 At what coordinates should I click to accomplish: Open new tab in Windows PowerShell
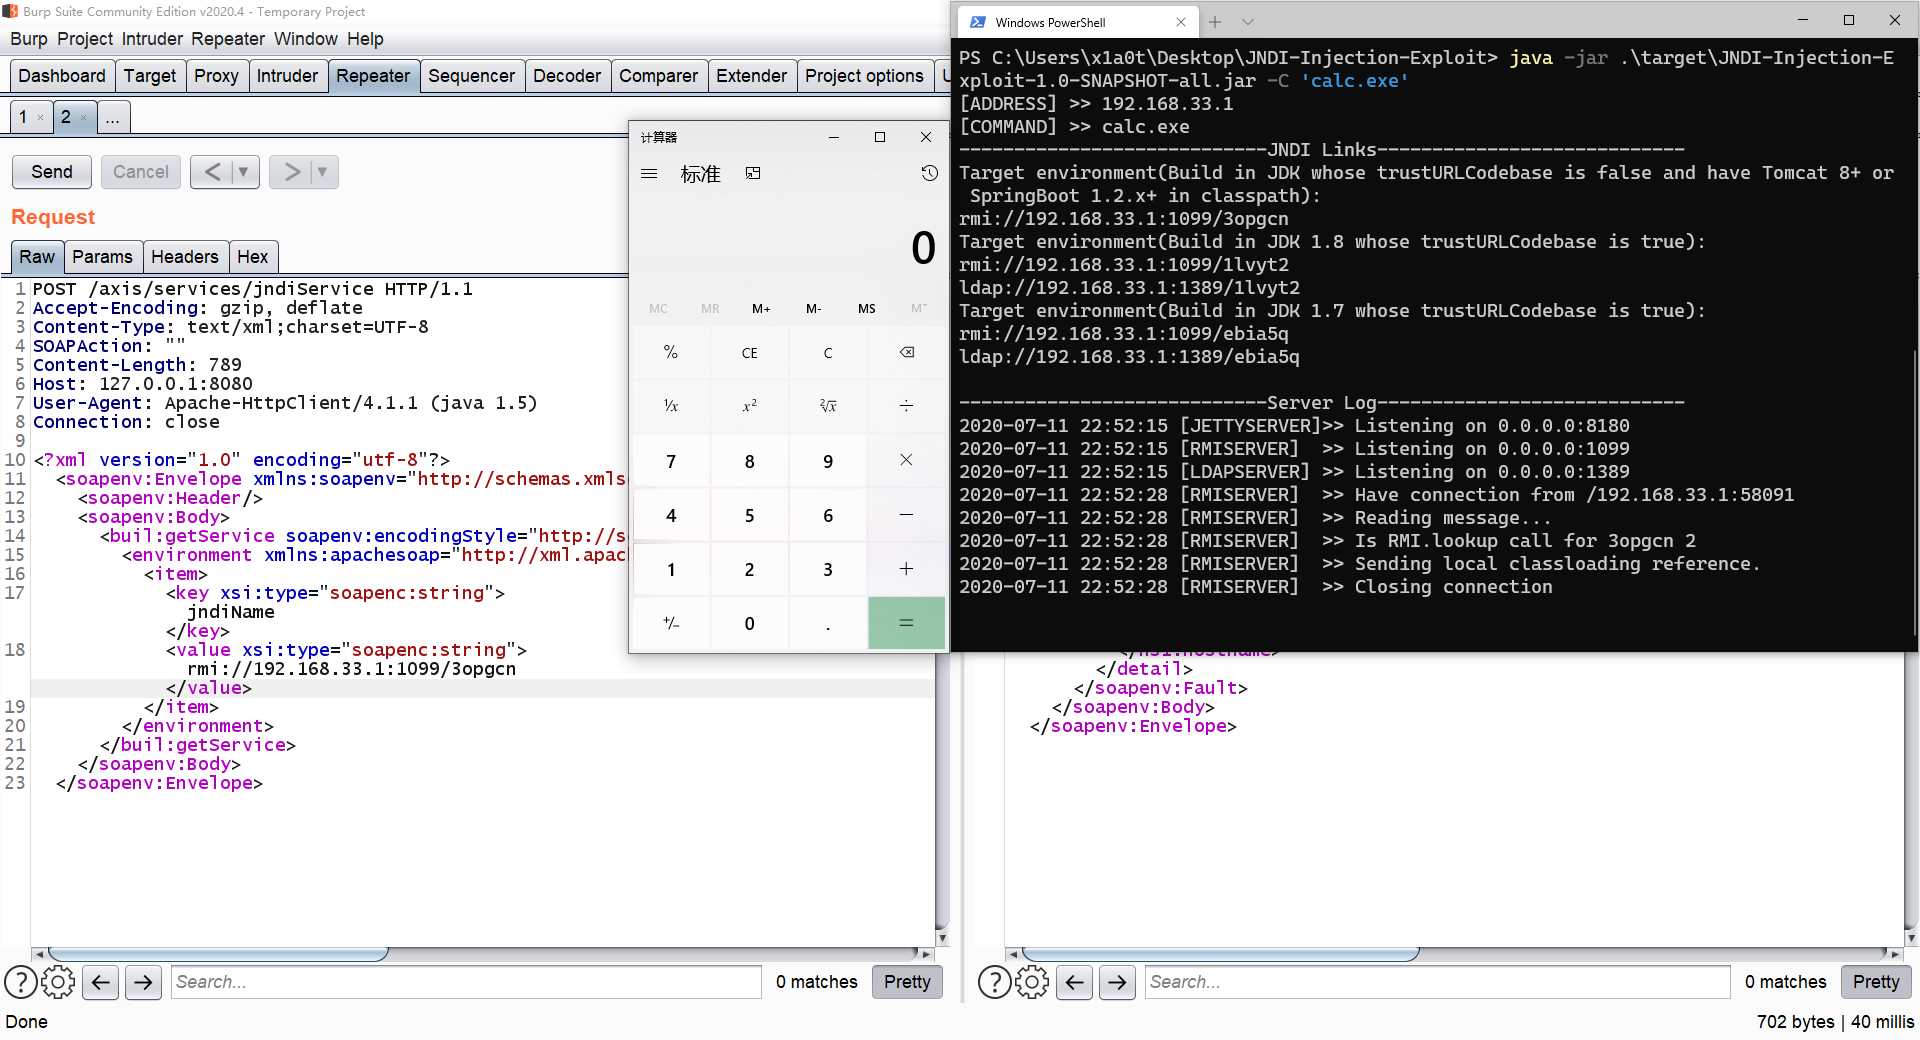coord(1215,22)
